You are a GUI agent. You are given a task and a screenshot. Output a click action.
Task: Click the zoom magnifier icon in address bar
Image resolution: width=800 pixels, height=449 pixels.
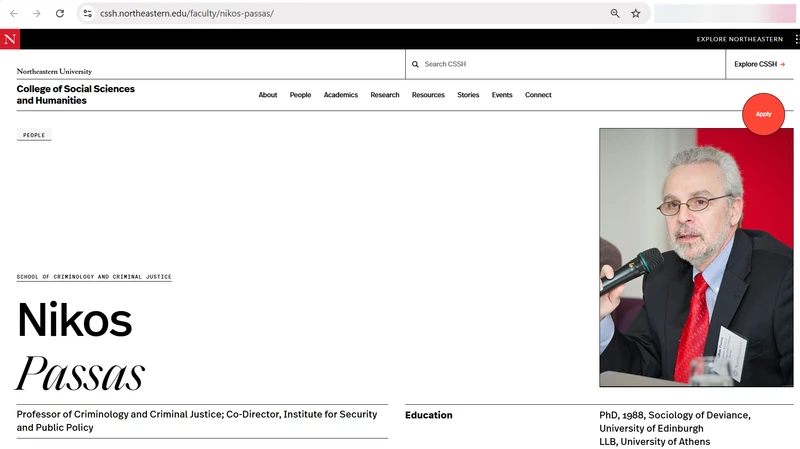point(615,14)
